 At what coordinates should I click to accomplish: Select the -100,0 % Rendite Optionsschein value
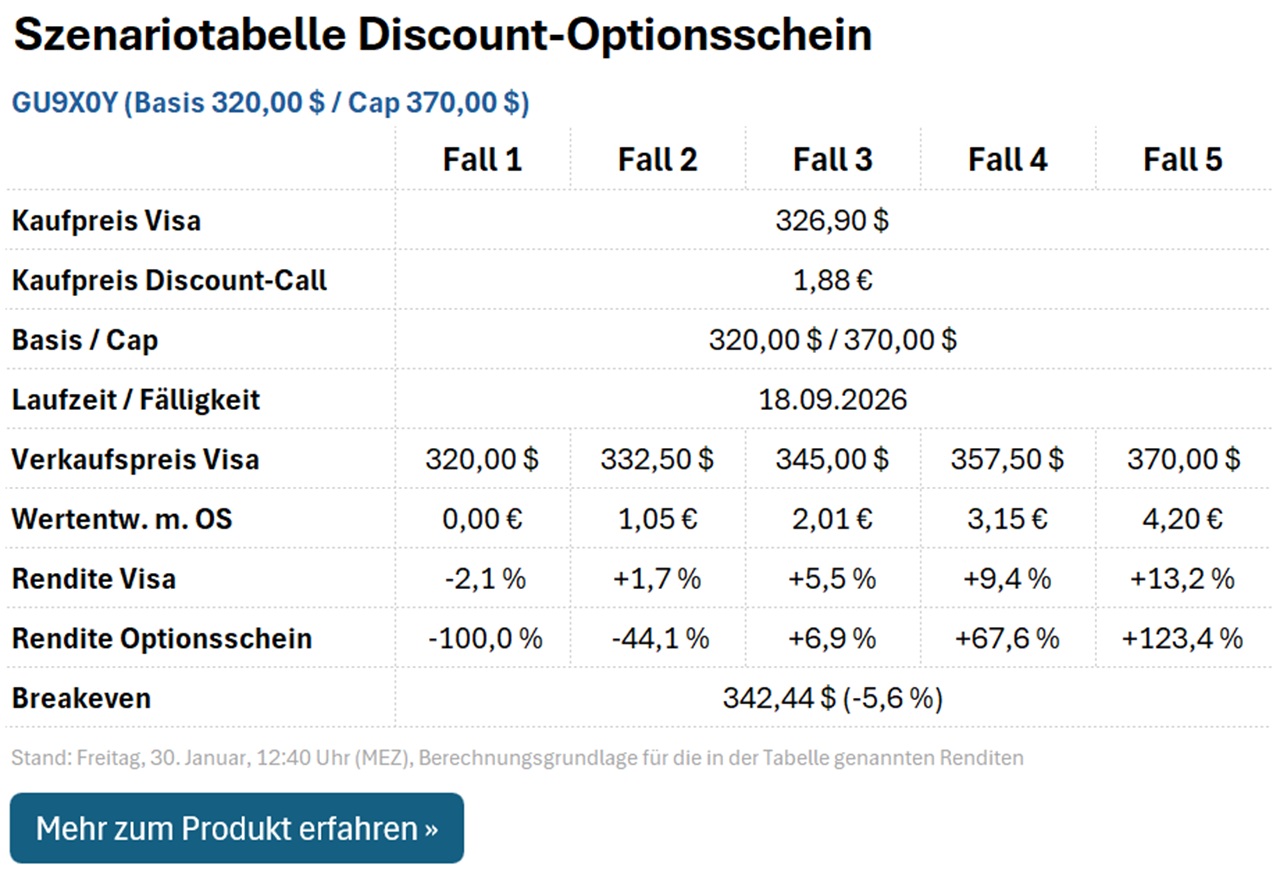[x=482, y=637]
